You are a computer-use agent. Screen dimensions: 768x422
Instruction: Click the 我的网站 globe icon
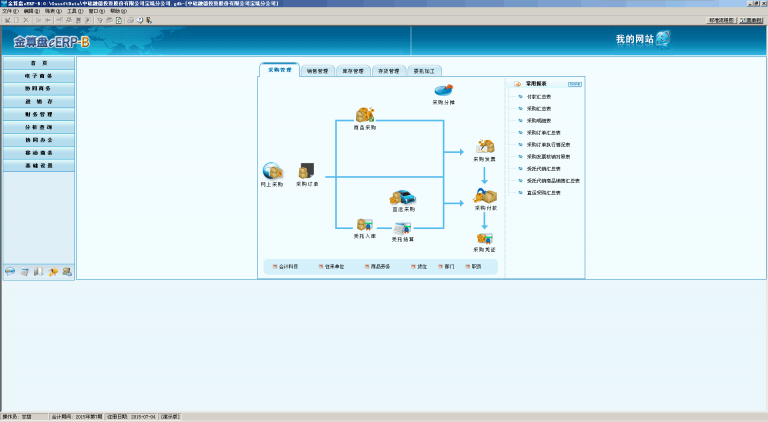click(663, 39)
